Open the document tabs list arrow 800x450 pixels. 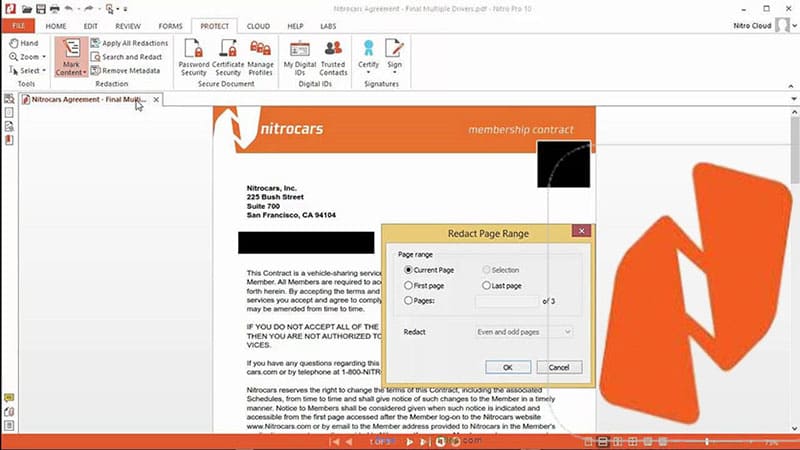click(x=794, y=99)
